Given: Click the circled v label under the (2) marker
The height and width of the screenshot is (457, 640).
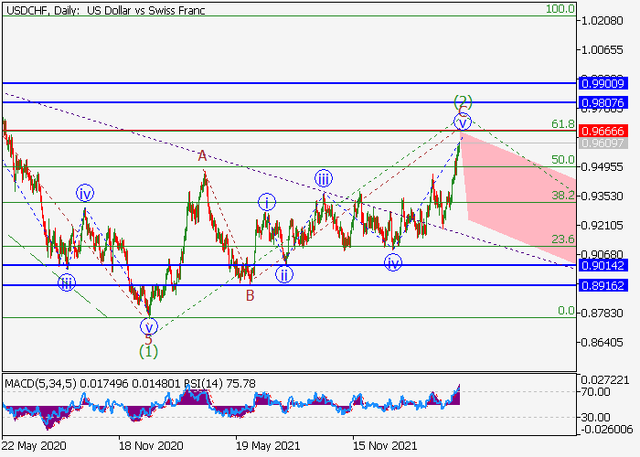Looking at the screenshot, I should [x=462, y=122].
